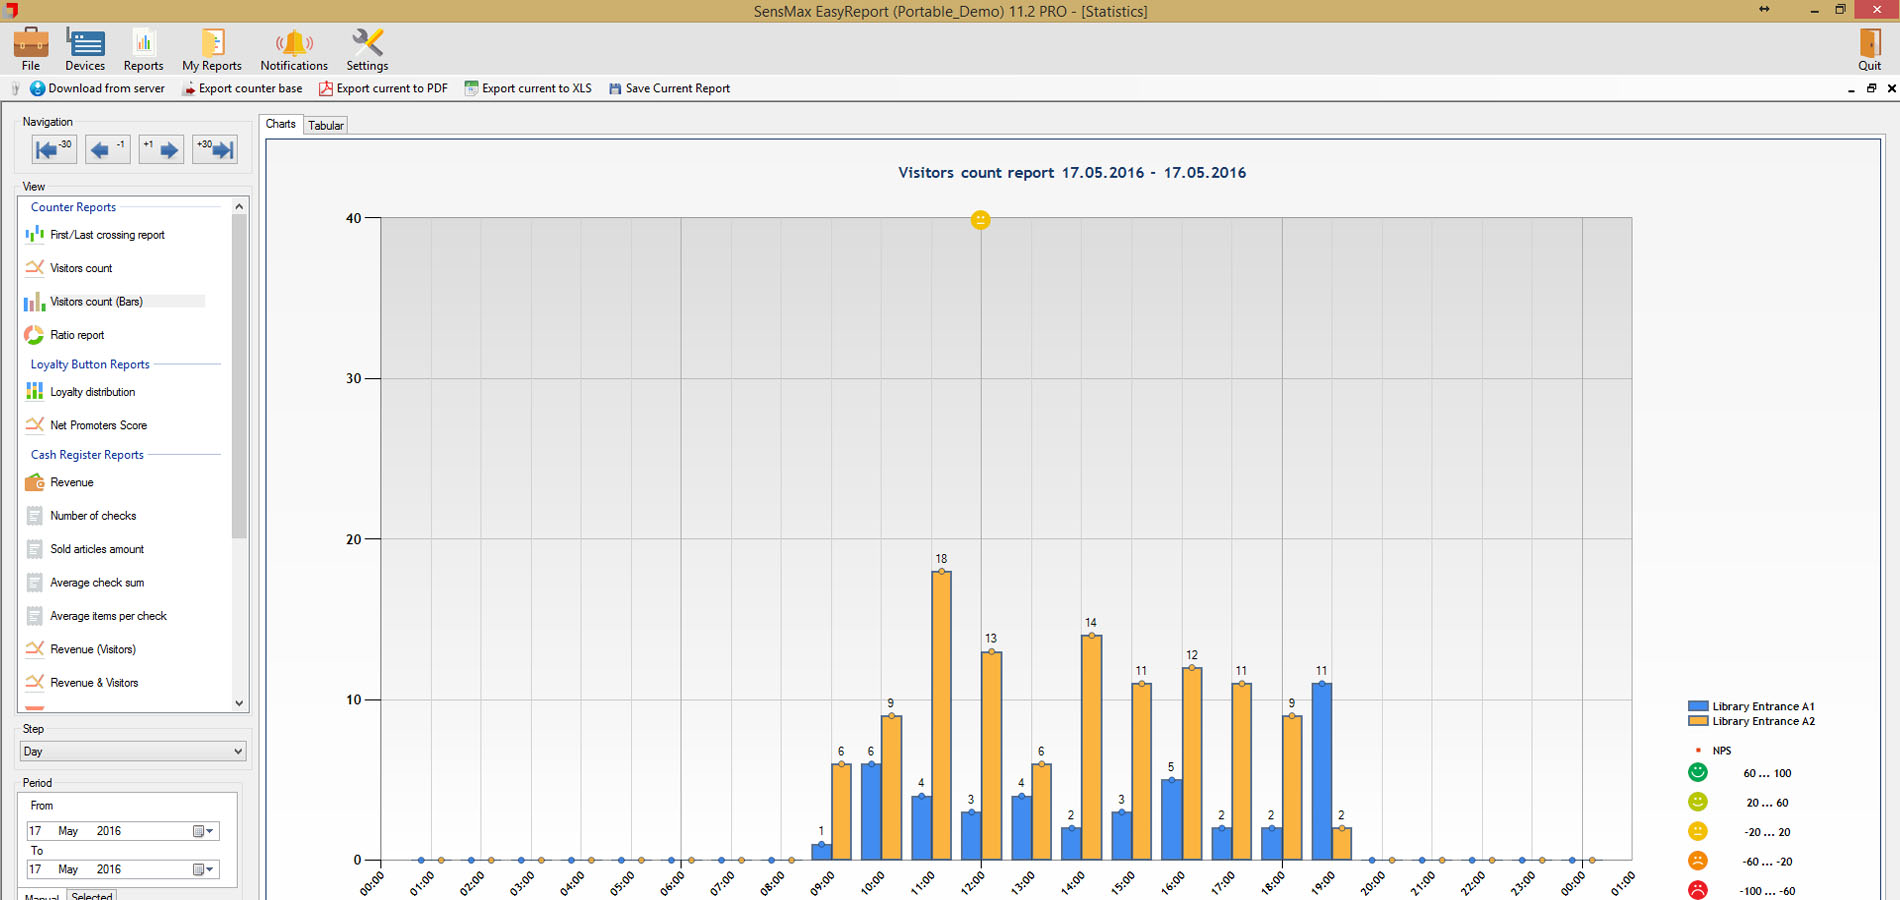Click the green 60...100 NPS smiley
This screenshot has height=900, width=1900.
point(1698,772)
